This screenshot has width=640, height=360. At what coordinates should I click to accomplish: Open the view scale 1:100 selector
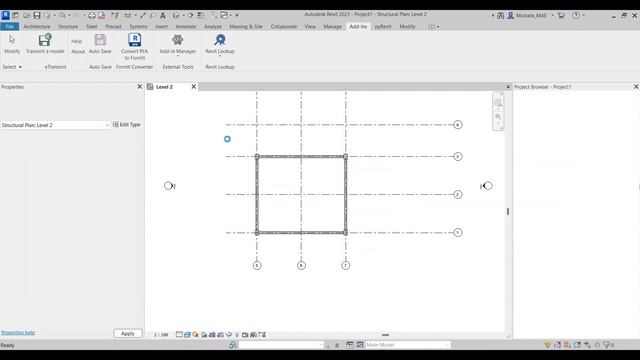click(161, 335)
